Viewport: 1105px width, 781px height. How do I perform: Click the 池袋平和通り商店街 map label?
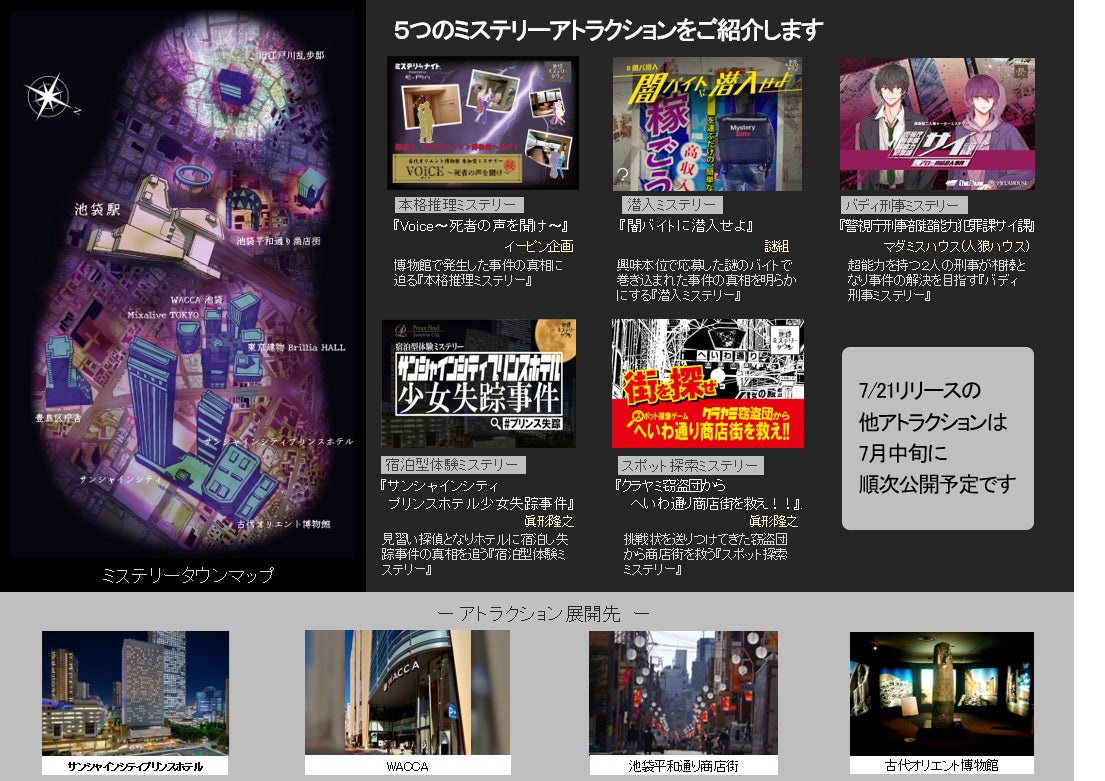tap(278, 241)
